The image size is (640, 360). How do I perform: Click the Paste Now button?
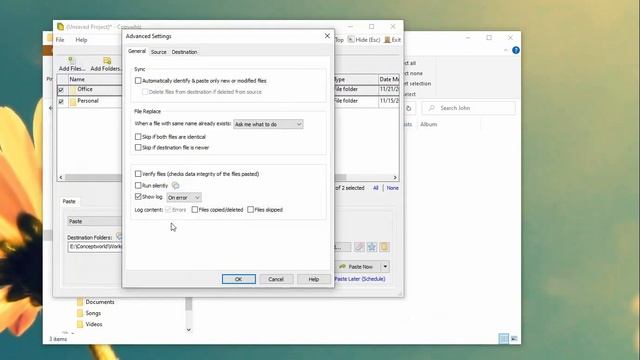(x=358, y=267)
